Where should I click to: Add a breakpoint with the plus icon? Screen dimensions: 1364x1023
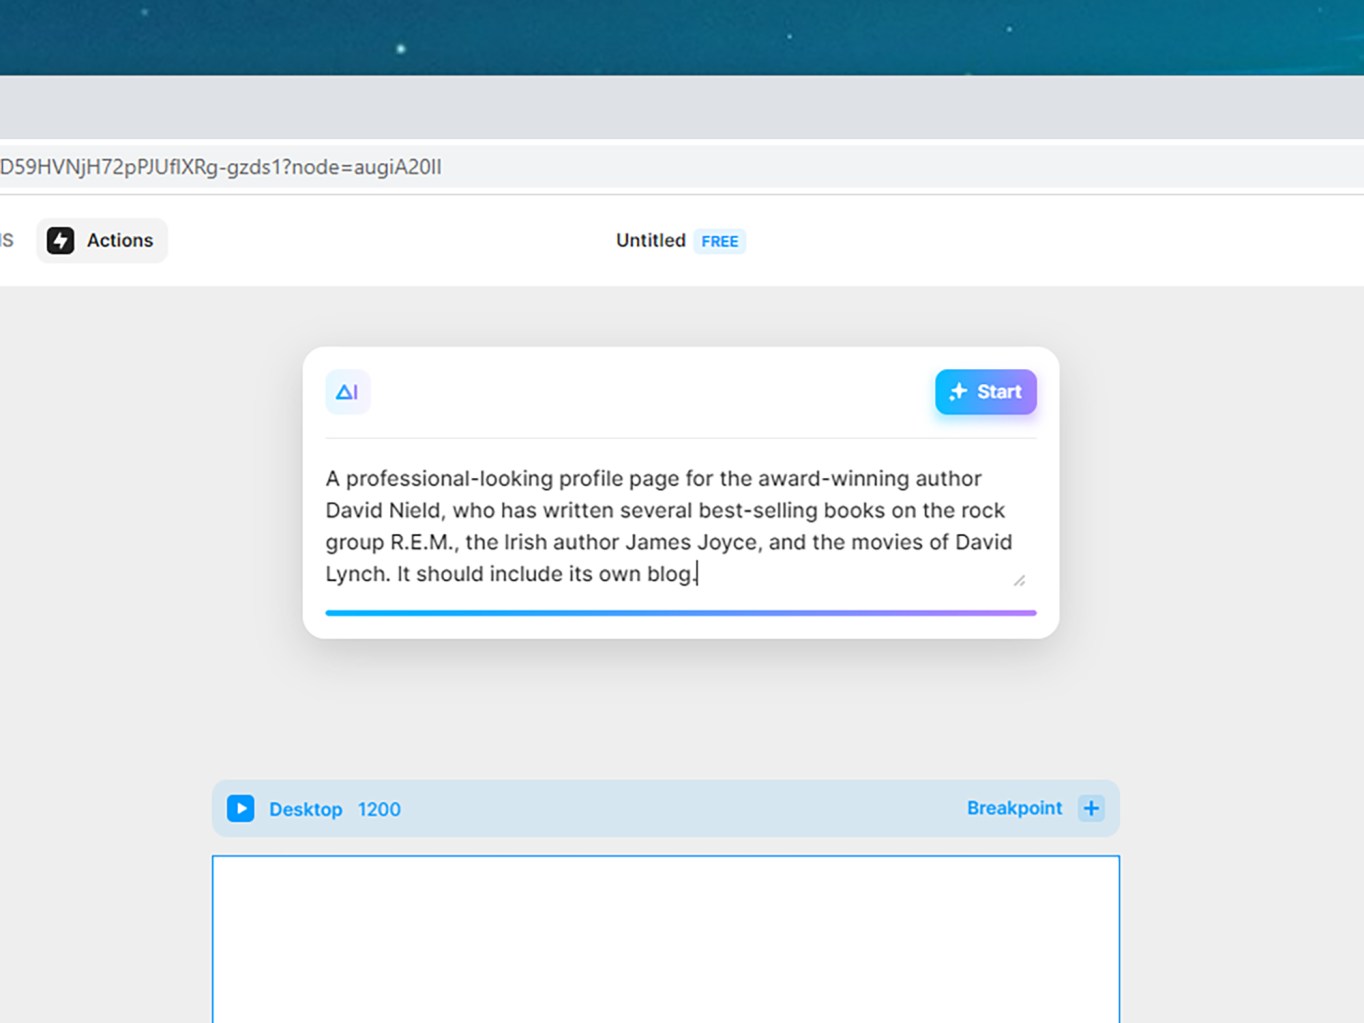point(1091,808)
